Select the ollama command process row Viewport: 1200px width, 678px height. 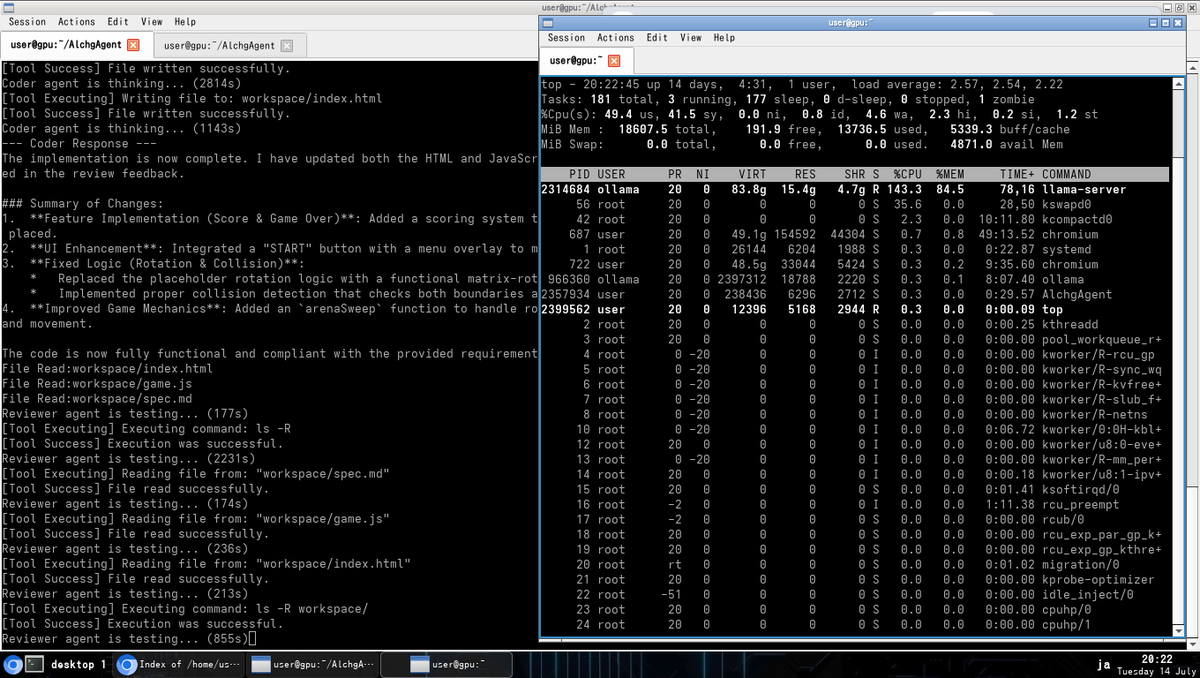pyautogui.click(x=855, y=279)
